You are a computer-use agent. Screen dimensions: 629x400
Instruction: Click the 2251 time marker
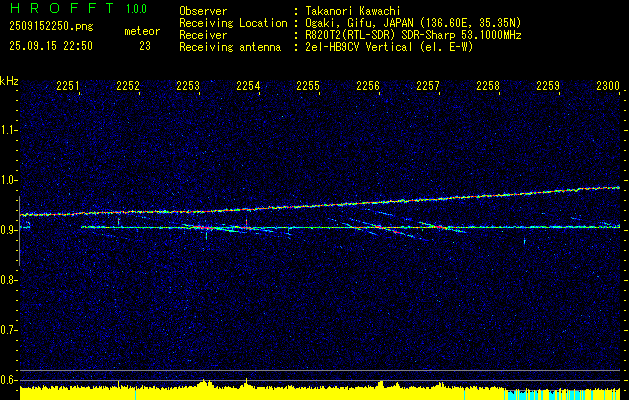pos(68,86)
